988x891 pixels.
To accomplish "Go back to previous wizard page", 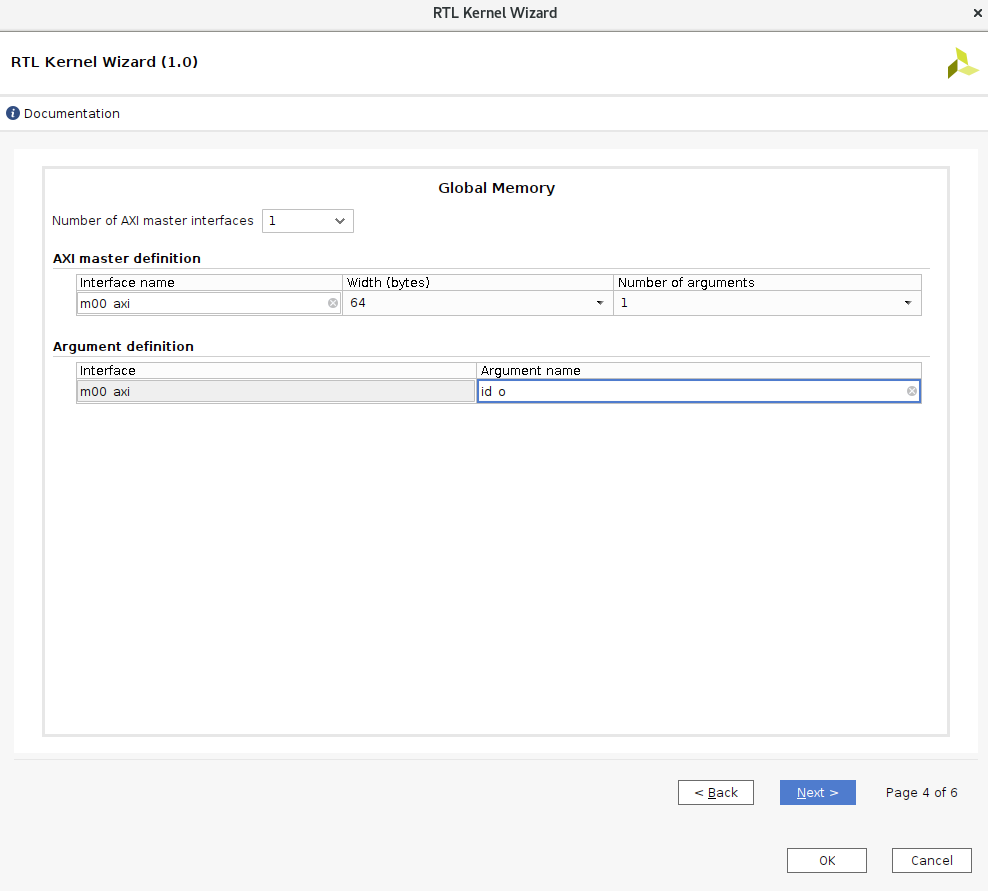I will click(x=716, y=792).
